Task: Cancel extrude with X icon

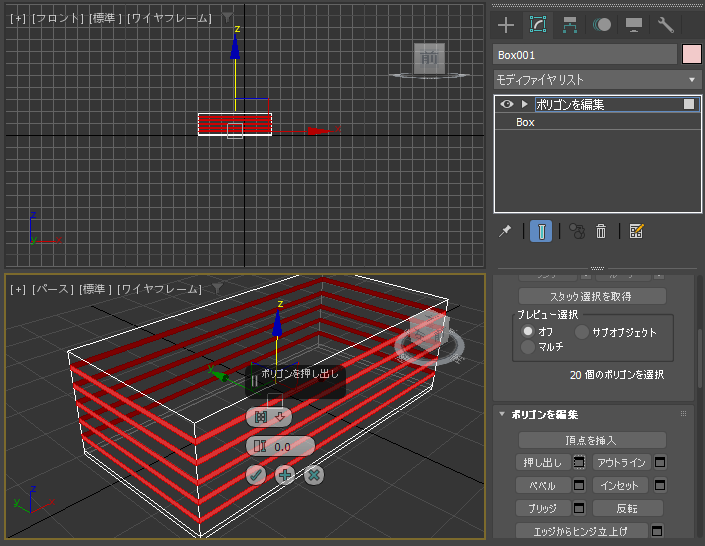Action: tap(314, 475)
